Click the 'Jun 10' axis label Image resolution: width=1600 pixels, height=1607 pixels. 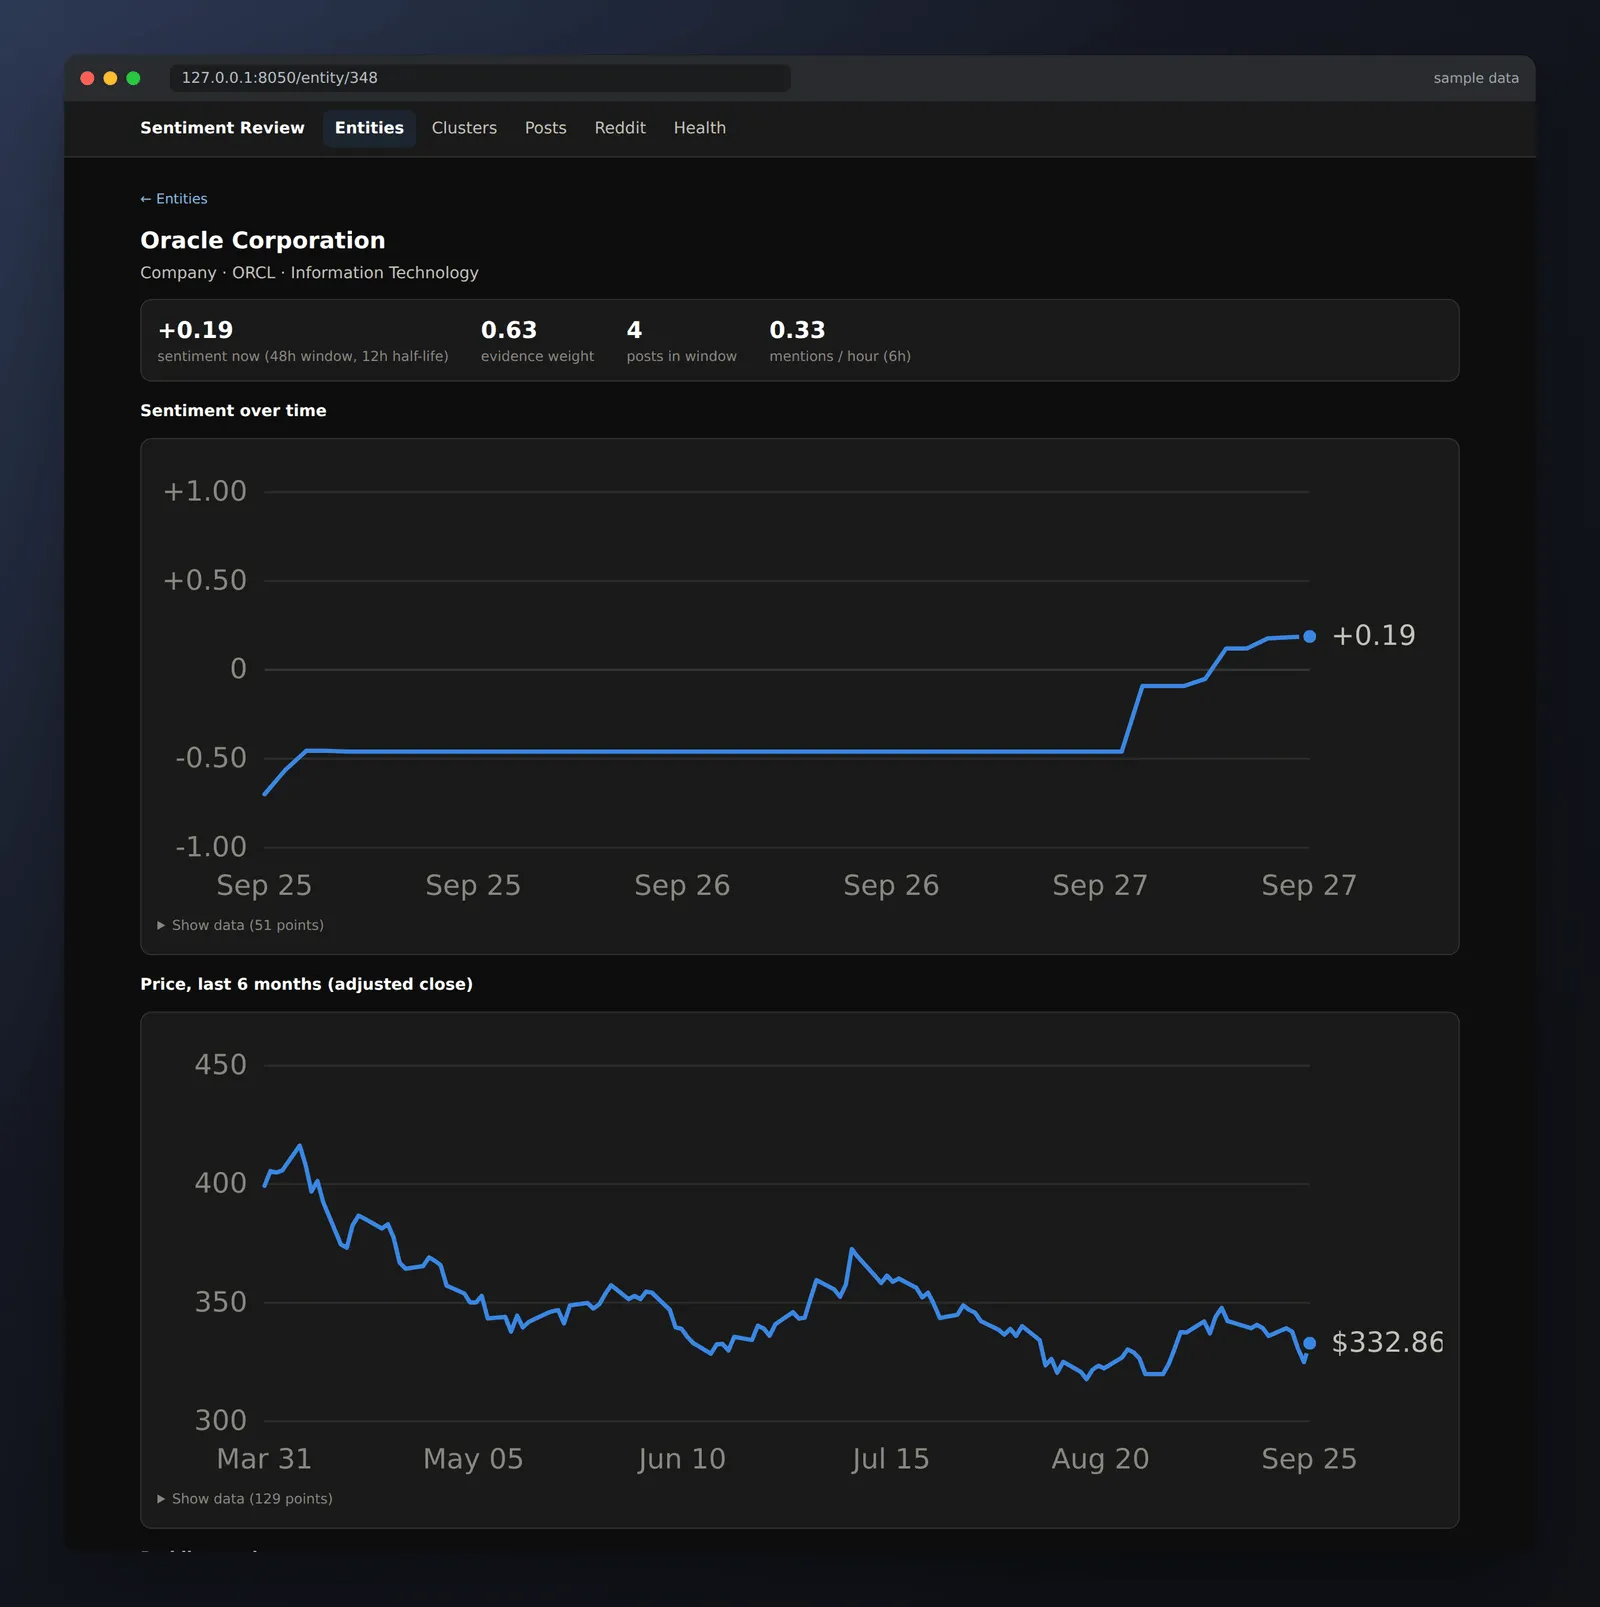click(682, 1459)
